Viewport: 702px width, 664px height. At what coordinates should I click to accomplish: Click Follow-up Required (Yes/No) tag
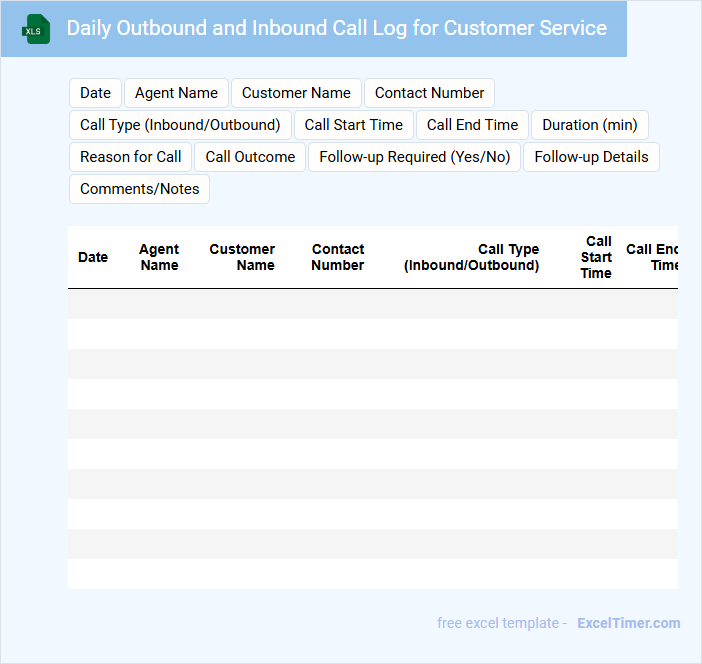click(414, 157)
